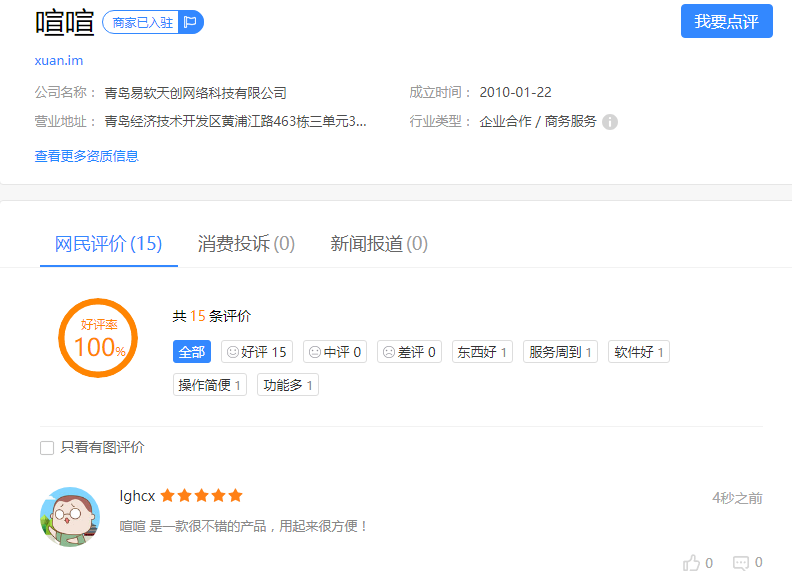Click the industry type 企业合作 / 商务服务

[537, 122]
